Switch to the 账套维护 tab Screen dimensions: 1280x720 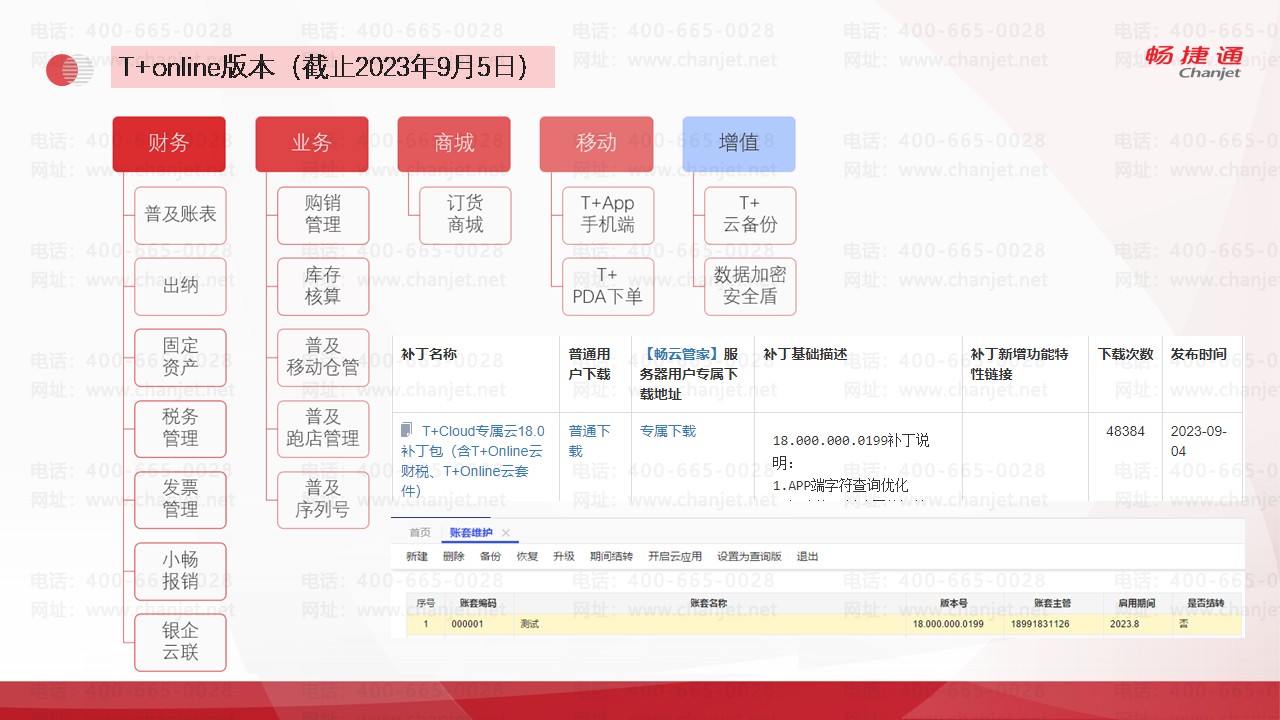coord(471,533)
